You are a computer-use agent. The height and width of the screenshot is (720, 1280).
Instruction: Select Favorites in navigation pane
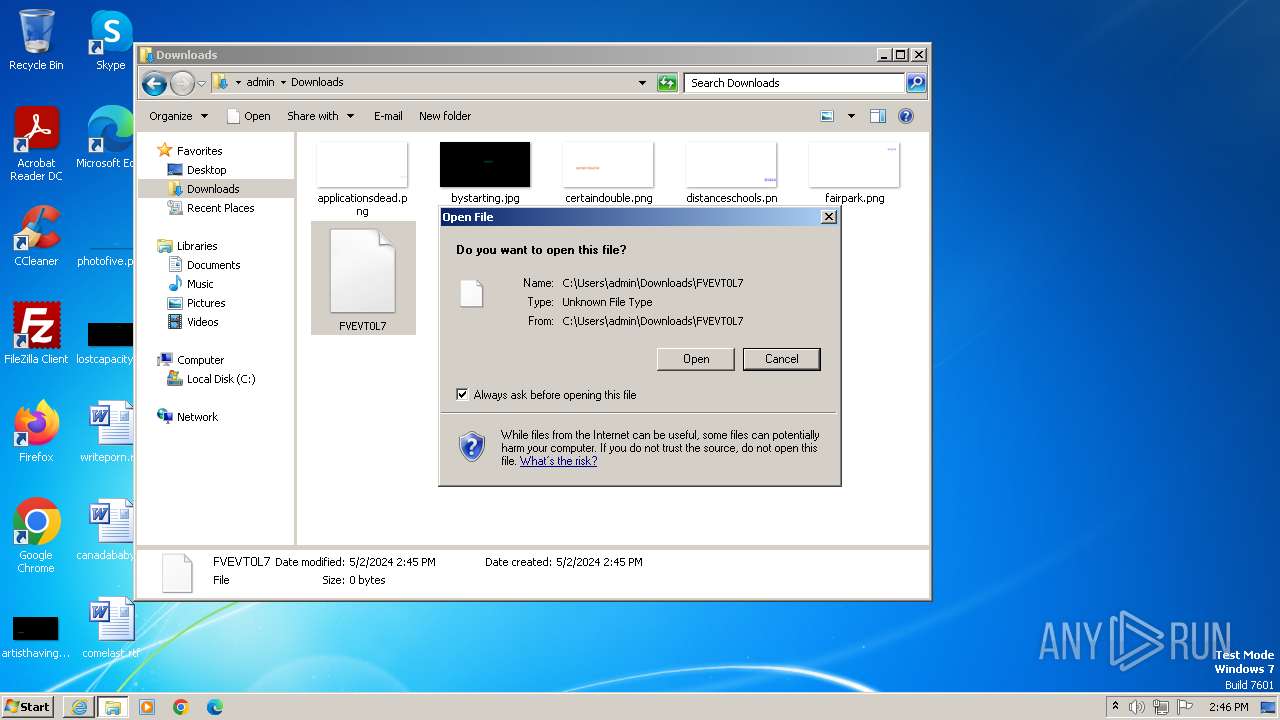coord(199,151)
